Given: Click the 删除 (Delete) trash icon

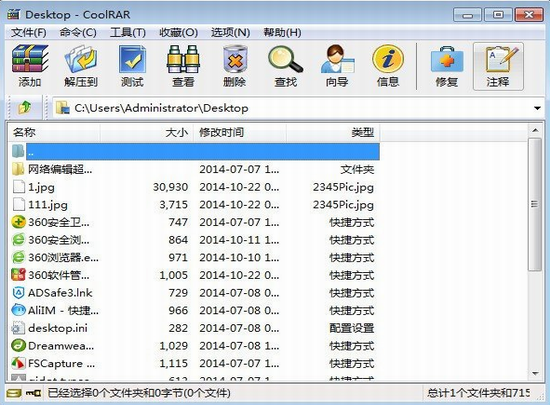Looking at the screenshot, I should (x=234, y=66).
